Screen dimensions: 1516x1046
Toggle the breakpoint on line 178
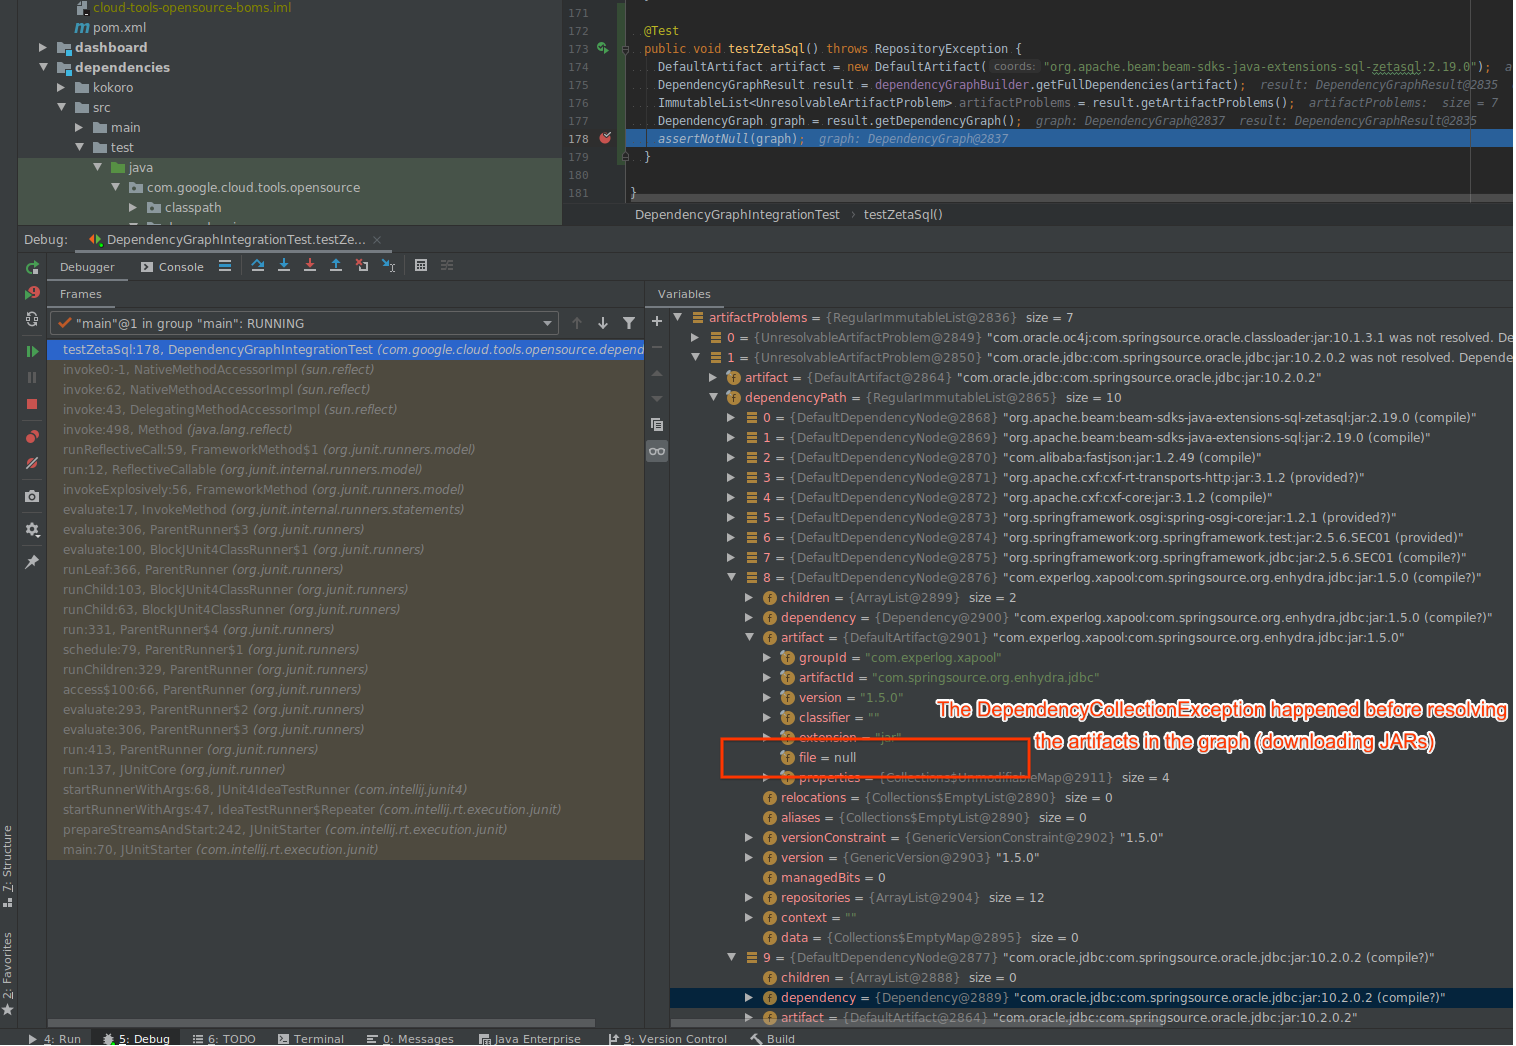(x=604, y=139)
